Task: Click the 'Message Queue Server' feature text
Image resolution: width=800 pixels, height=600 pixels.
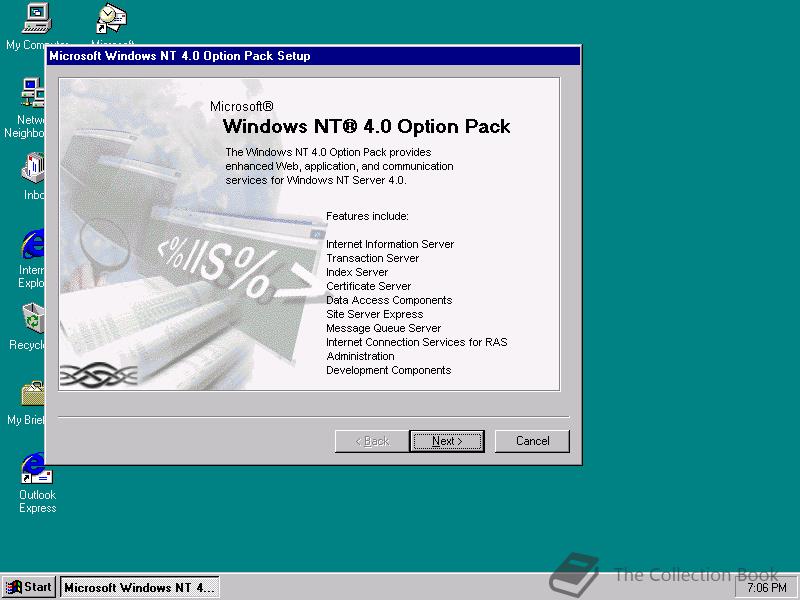Action: (384, 329)
